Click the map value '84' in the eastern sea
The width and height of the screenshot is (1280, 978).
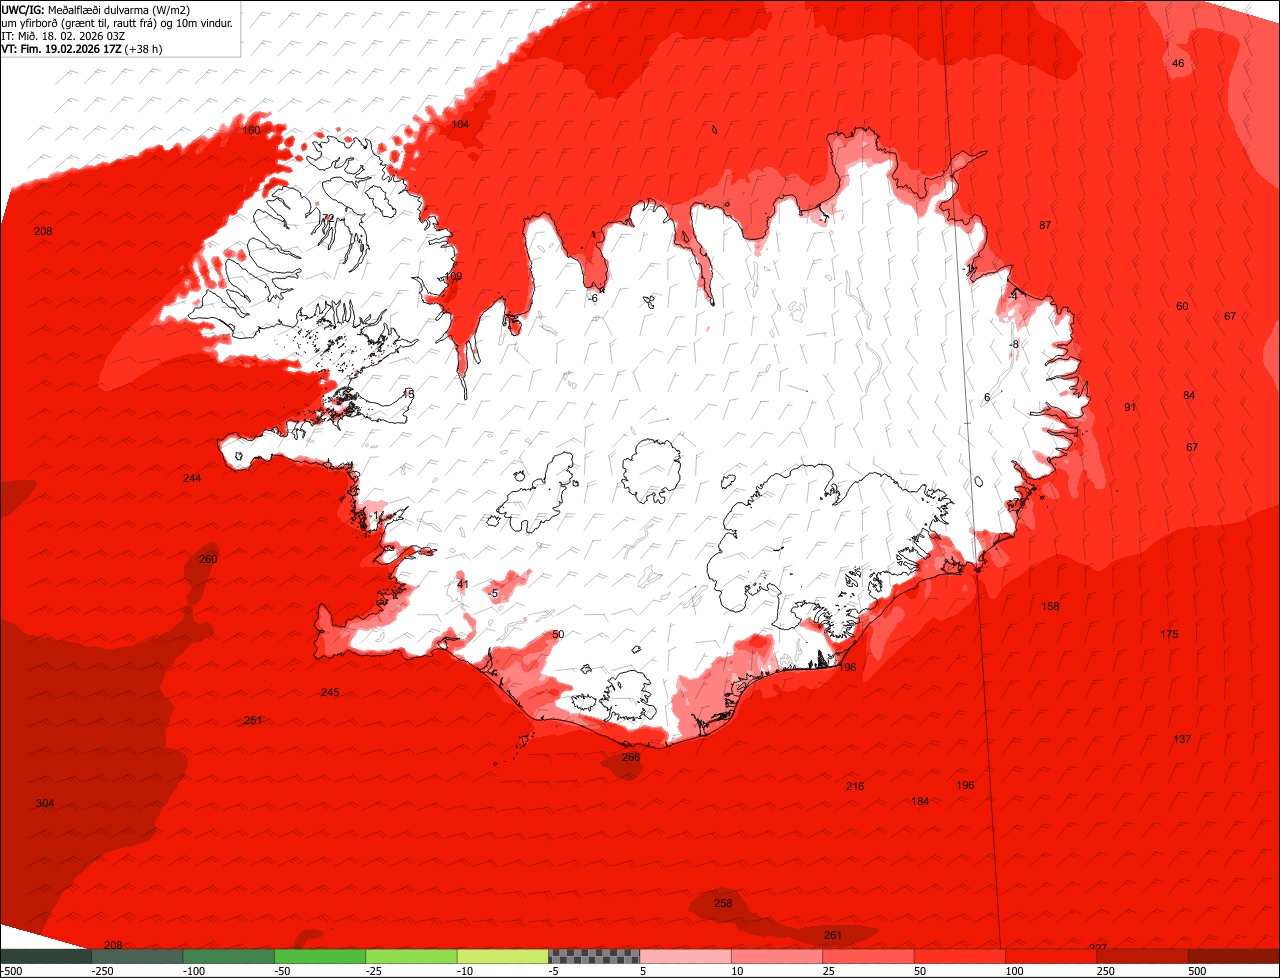(x=1189, y=395)
